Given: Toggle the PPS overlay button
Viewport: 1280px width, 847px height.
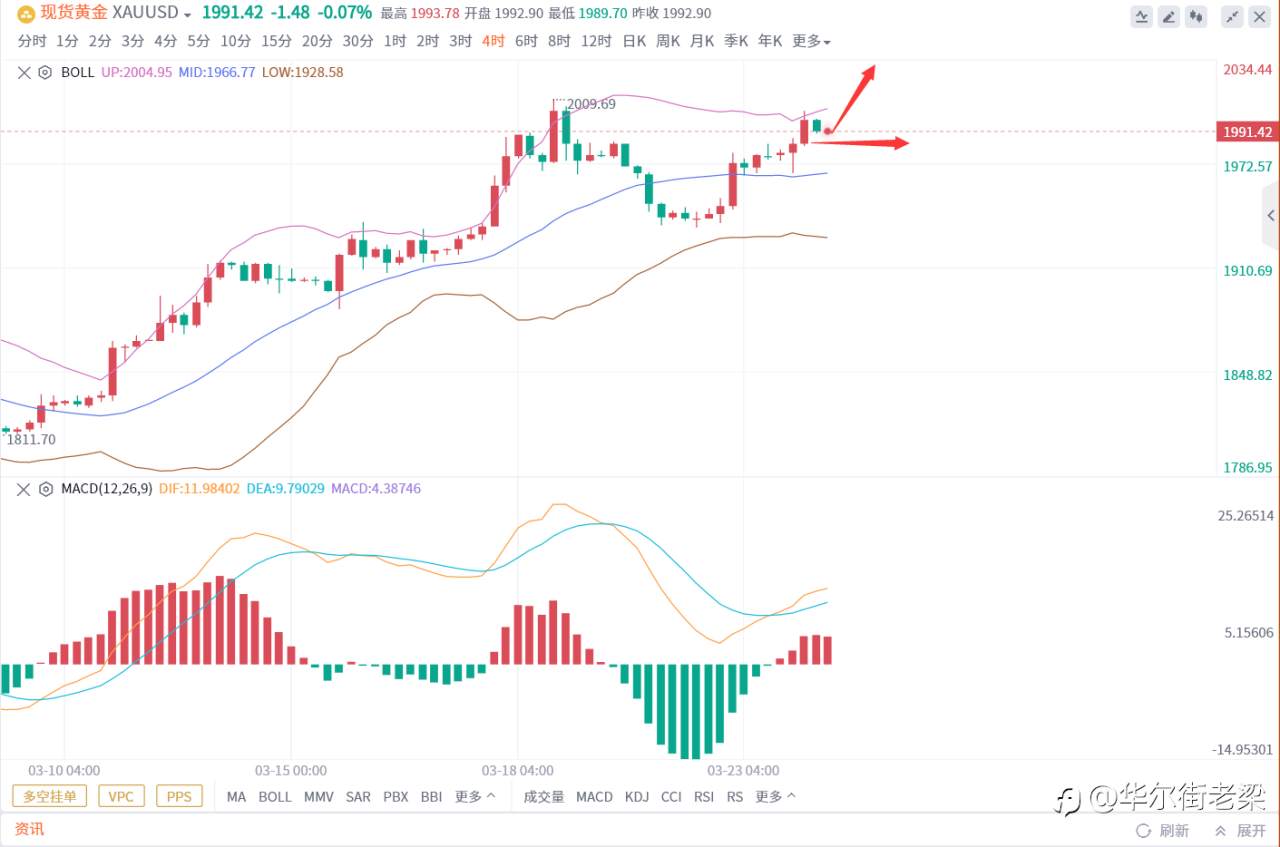Looking at the screenshot, I should coord(179,796).
